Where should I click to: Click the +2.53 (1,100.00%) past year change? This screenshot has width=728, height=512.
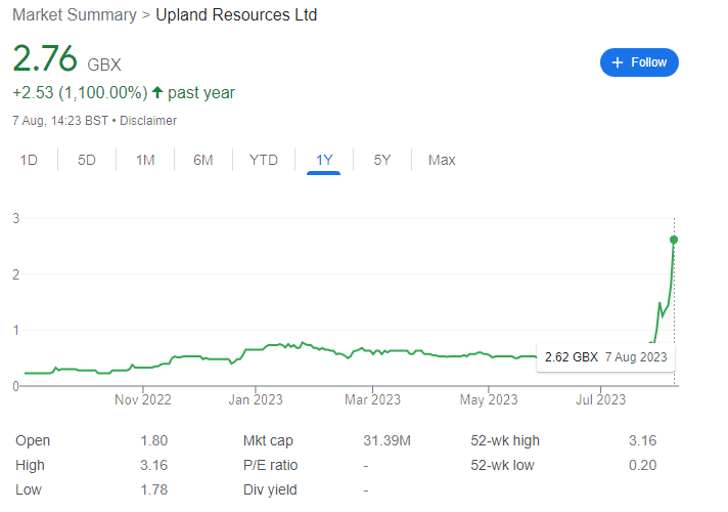[124, 93]
